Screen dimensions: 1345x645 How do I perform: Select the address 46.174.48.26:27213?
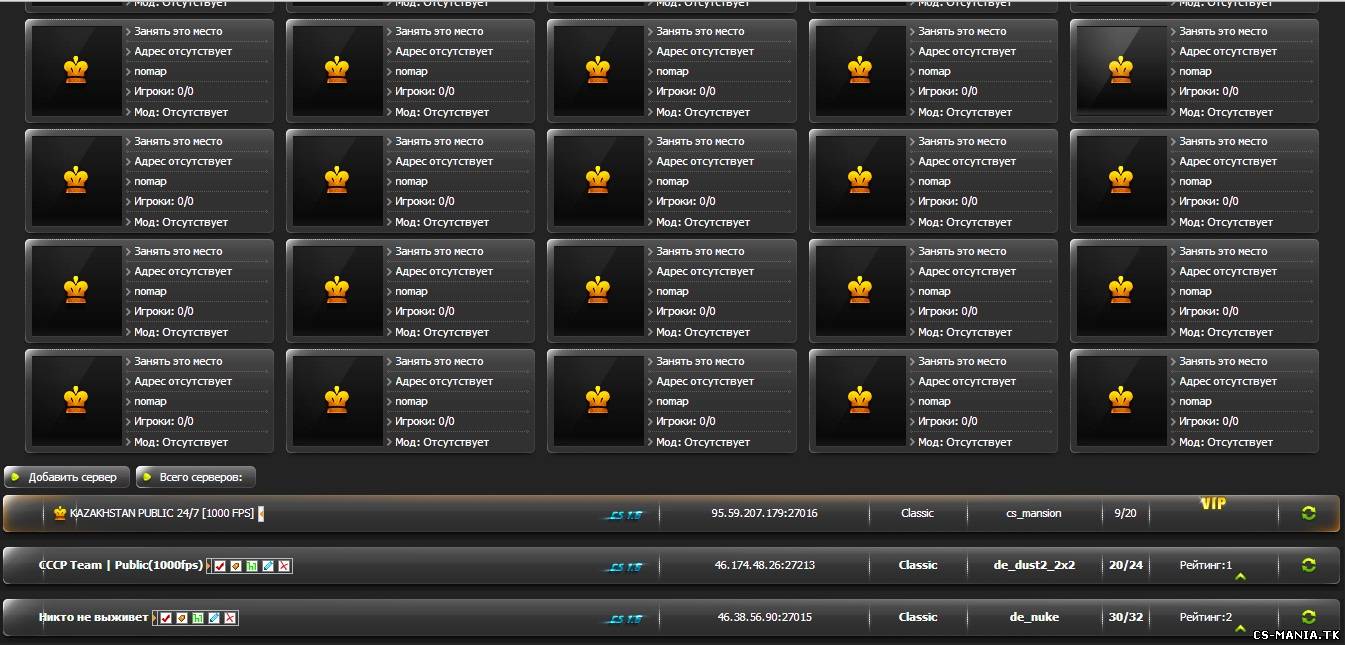[x=764, y=565]
